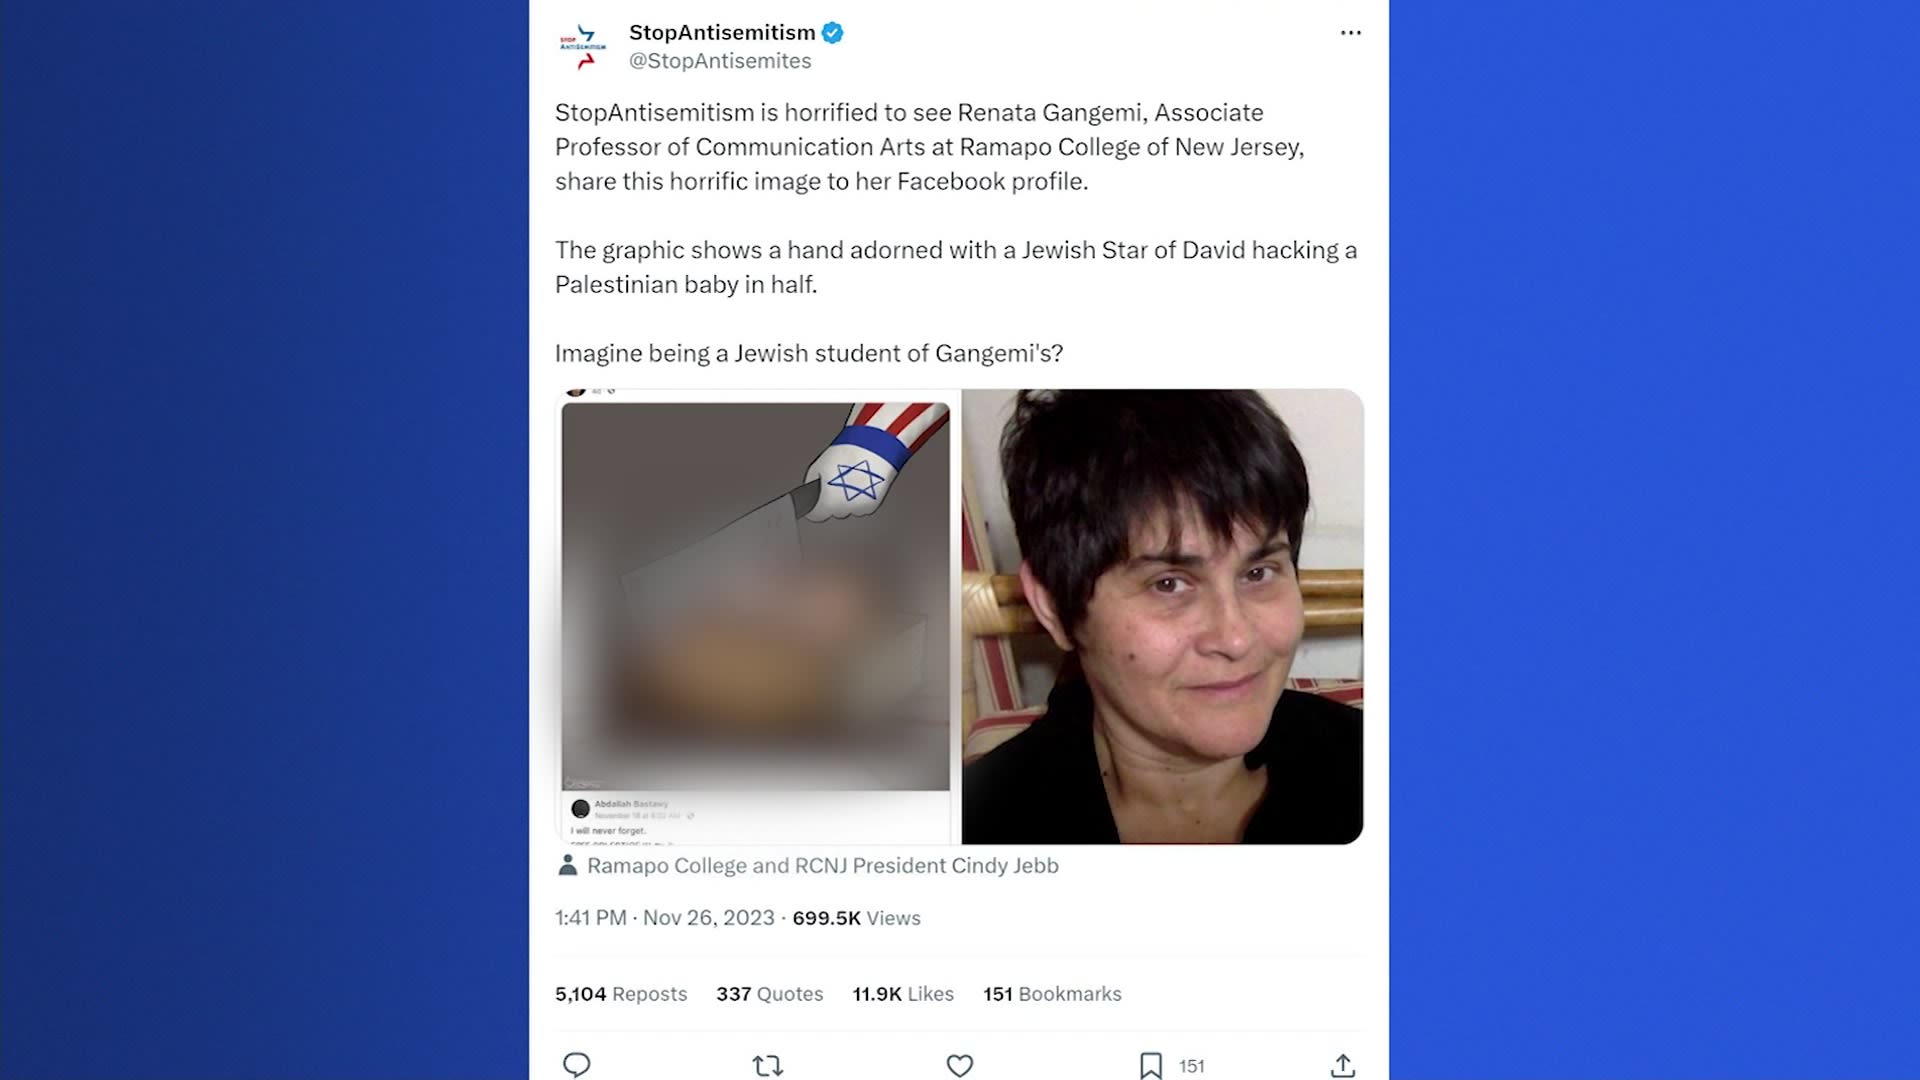Click the blue verified badge
The height and width of the screenshot is (1080, 1920).
point(832,33)
